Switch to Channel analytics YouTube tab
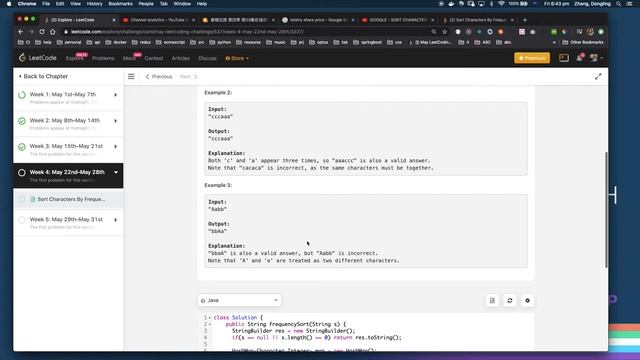640x360 pixels. [x=159, y=20]
